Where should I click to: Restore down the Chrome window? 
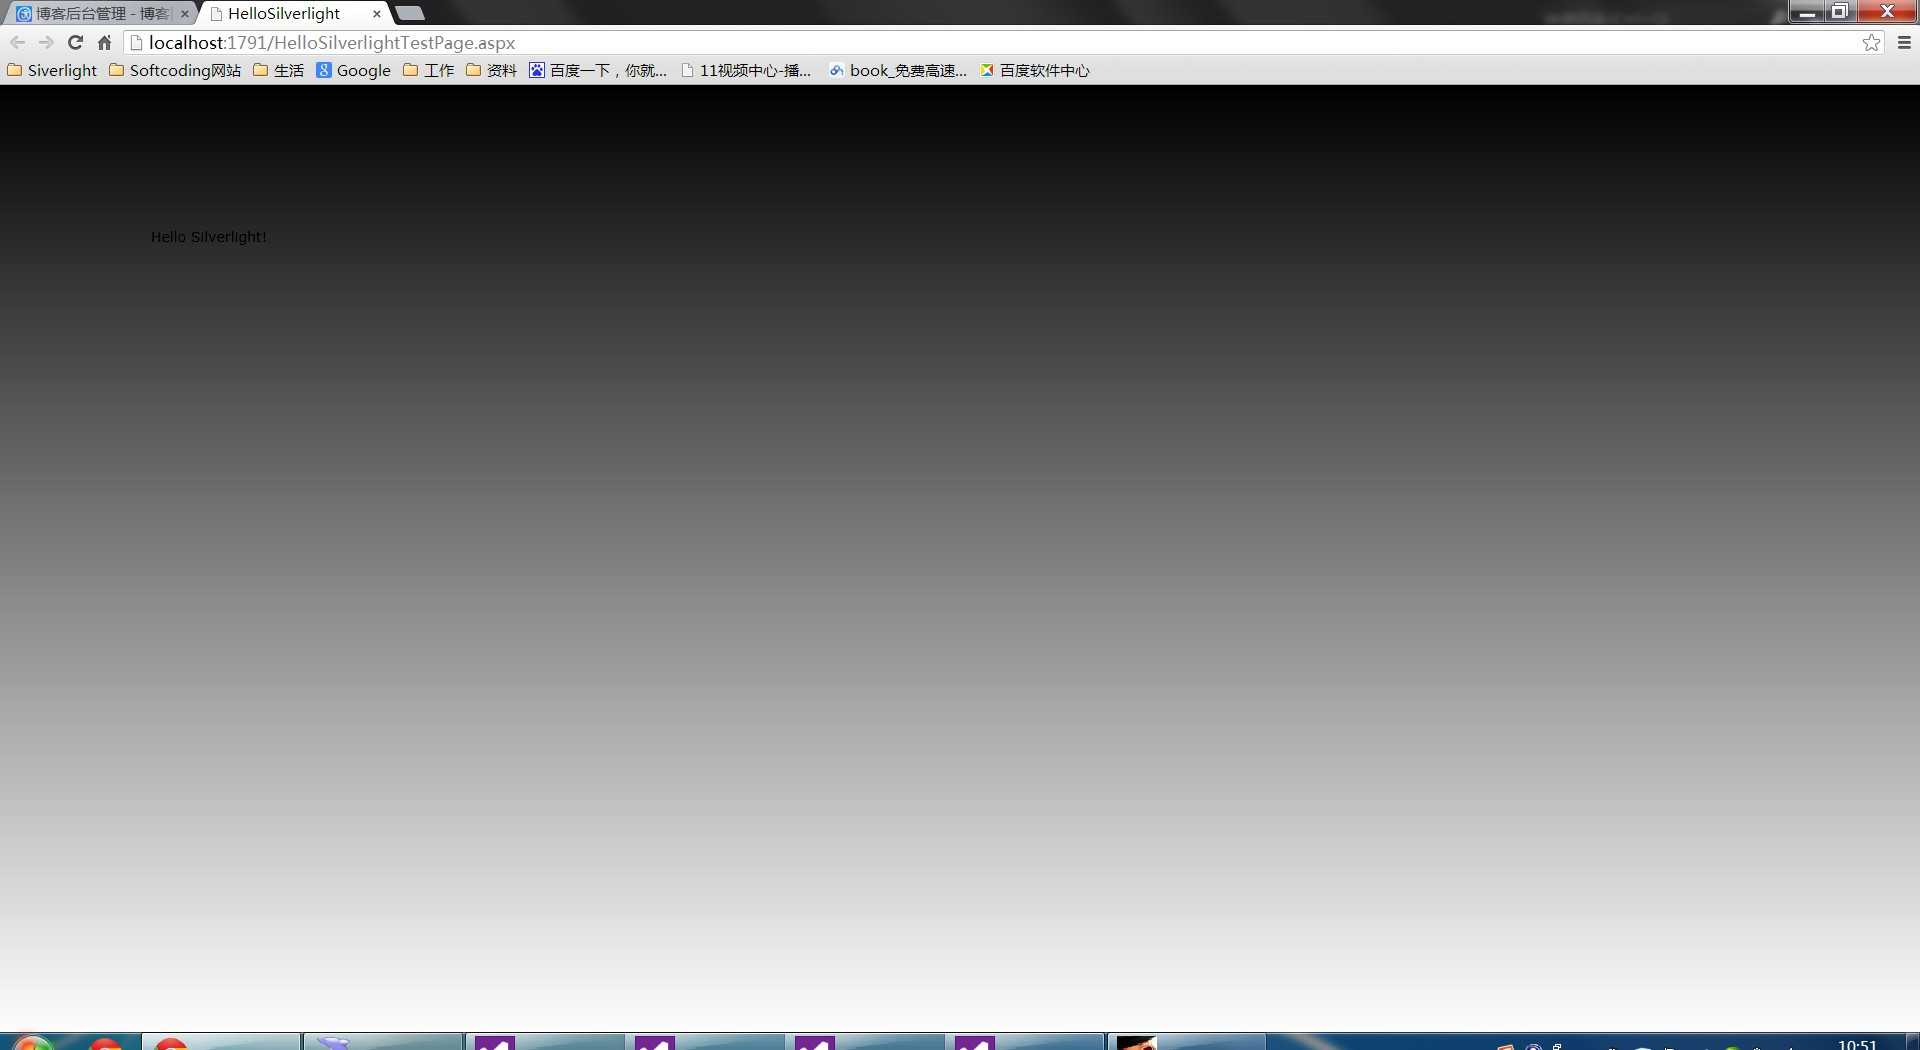click(x=1839, y=11)
